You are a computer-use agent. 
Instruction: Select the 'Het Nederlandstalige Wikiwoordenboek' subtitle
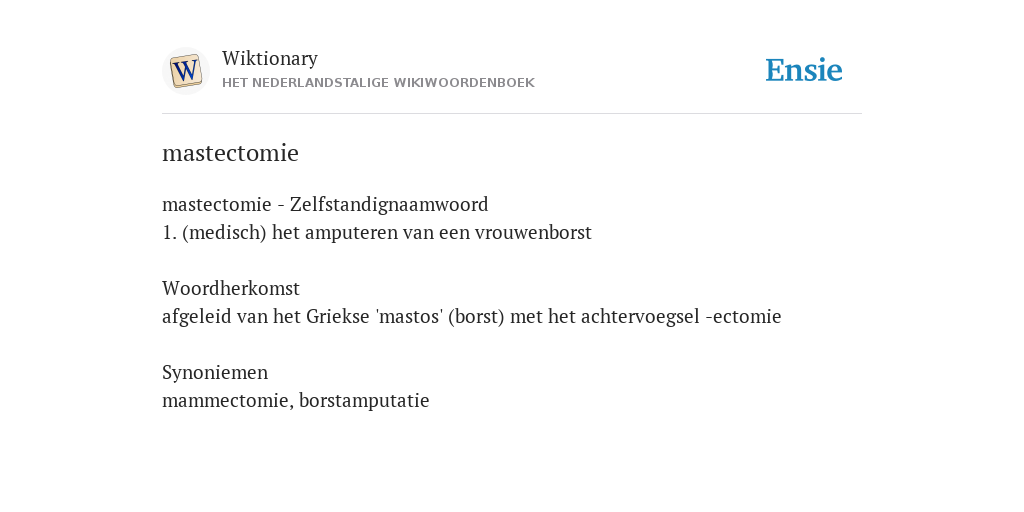[378, 83]
